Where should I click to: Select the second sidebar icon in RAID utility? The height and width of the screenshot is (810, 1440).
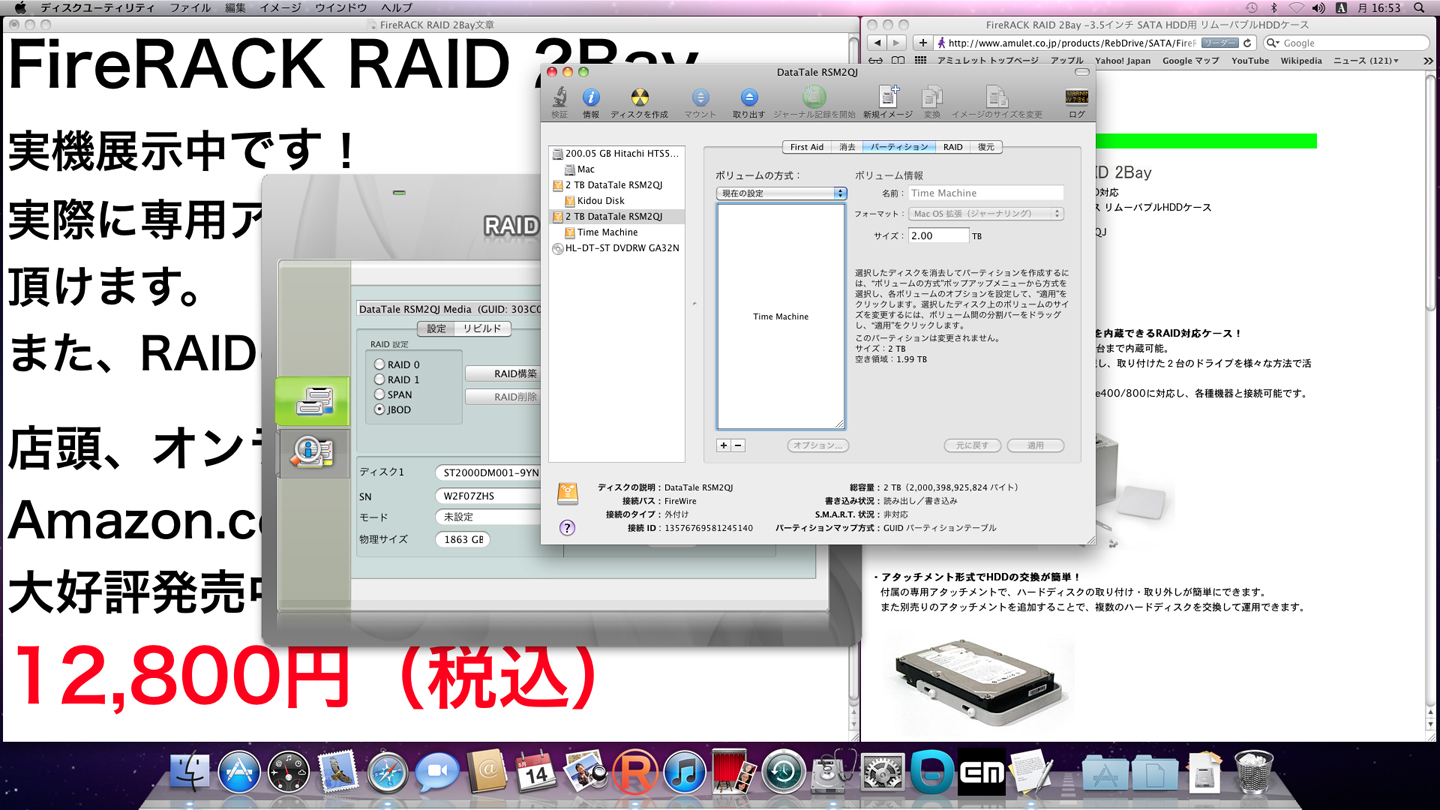[x=312, y=452]
